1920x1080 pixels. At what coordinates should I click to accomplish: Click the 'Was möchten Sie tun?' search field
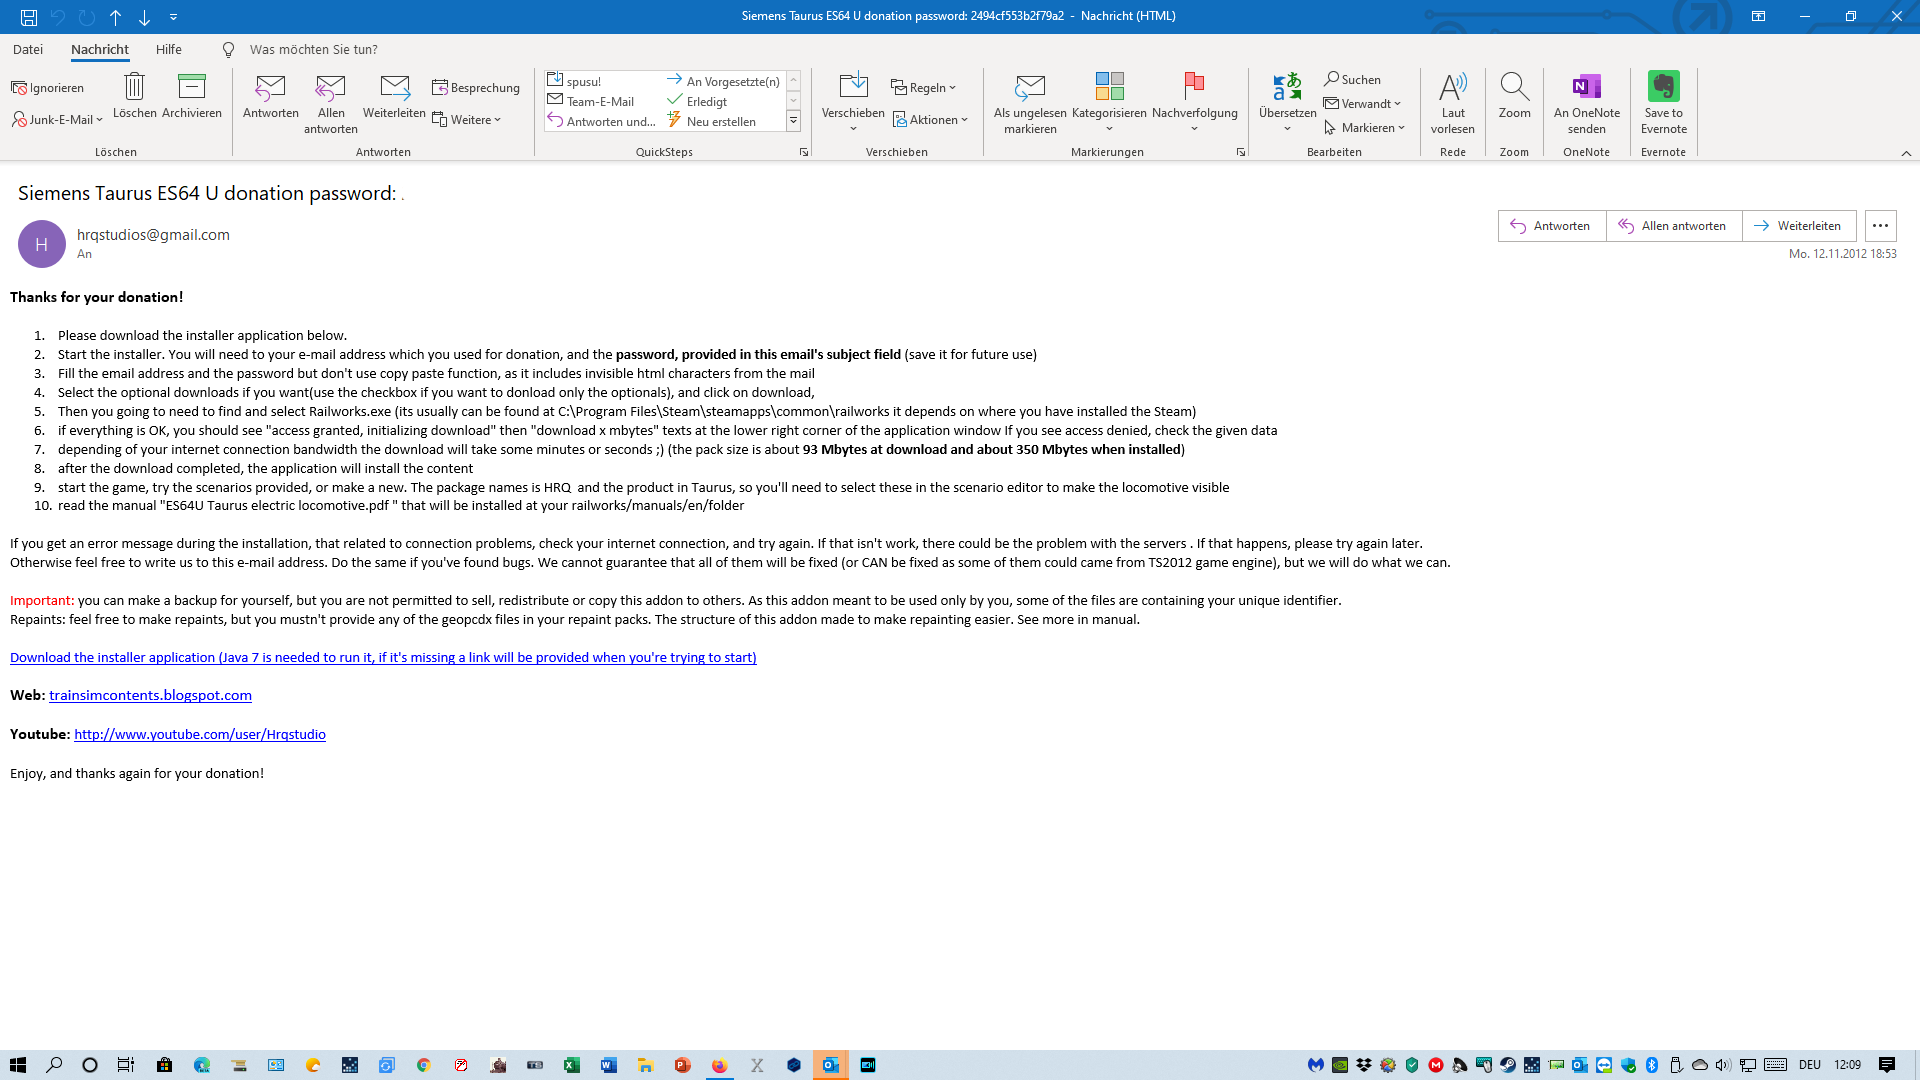313,49
